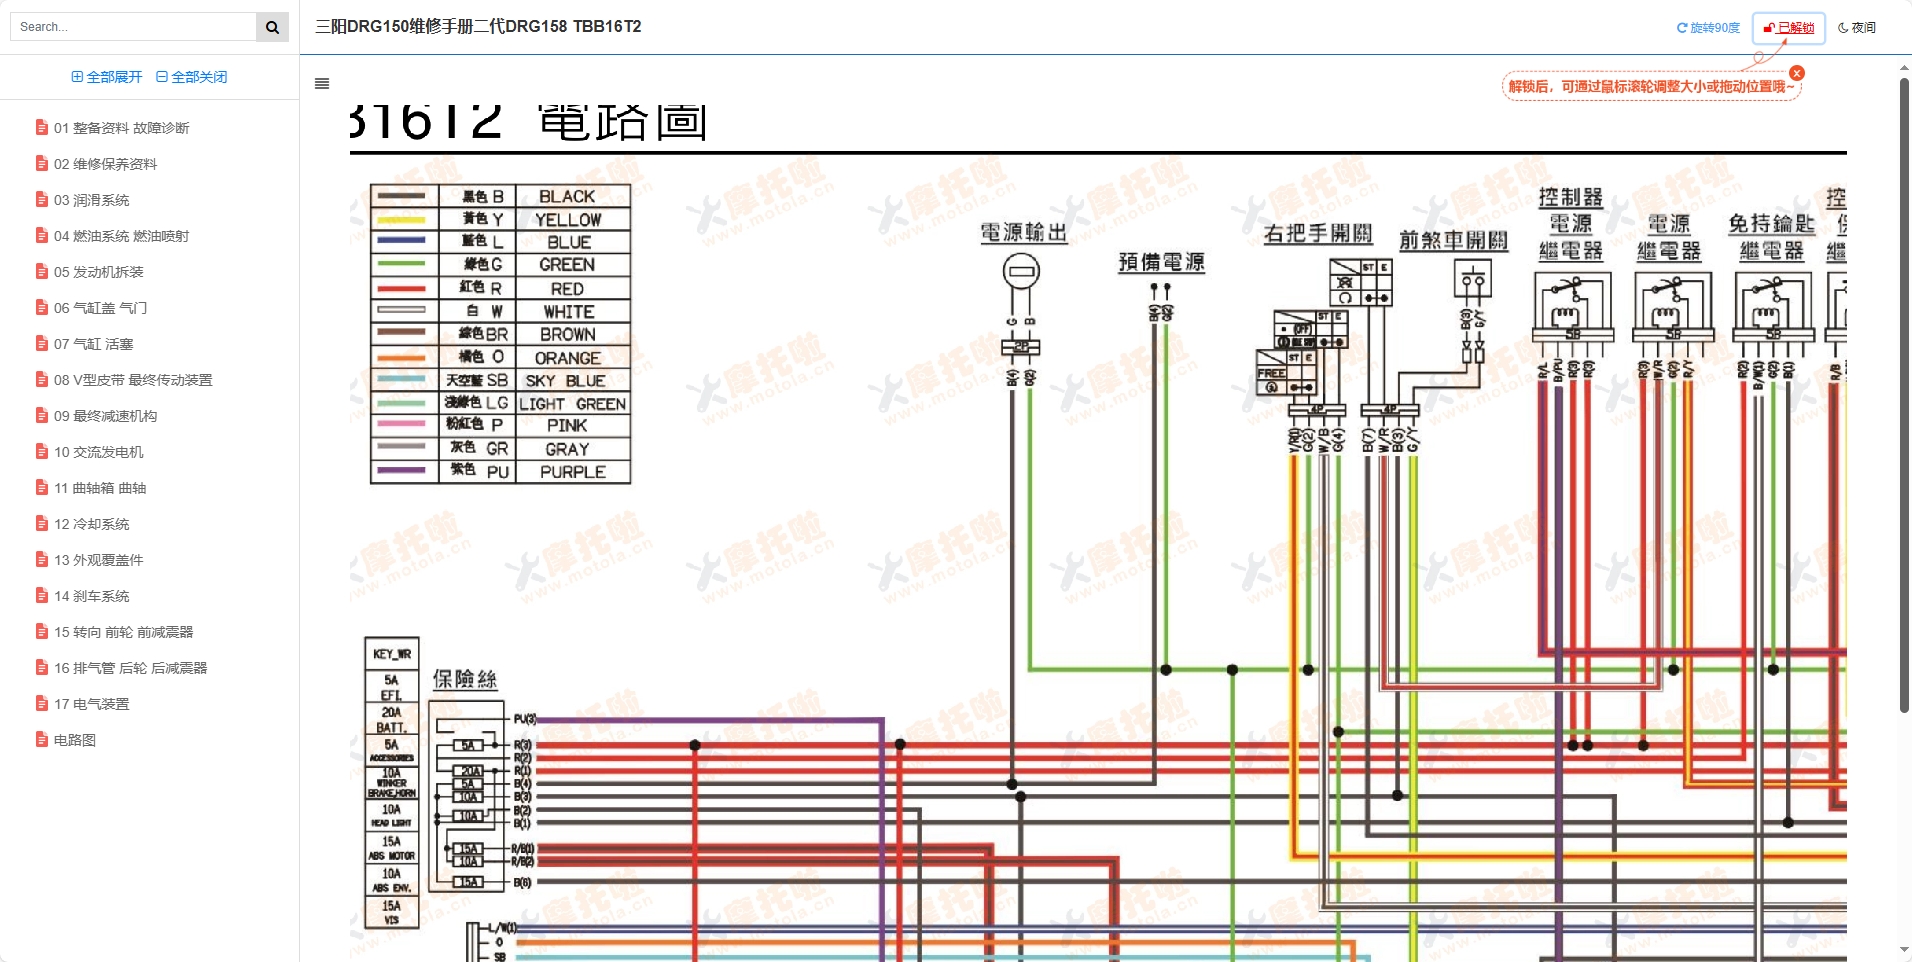Click the 保險絲 fuse label
This screenshot has height=962, width=1912.
click(465, 679)
